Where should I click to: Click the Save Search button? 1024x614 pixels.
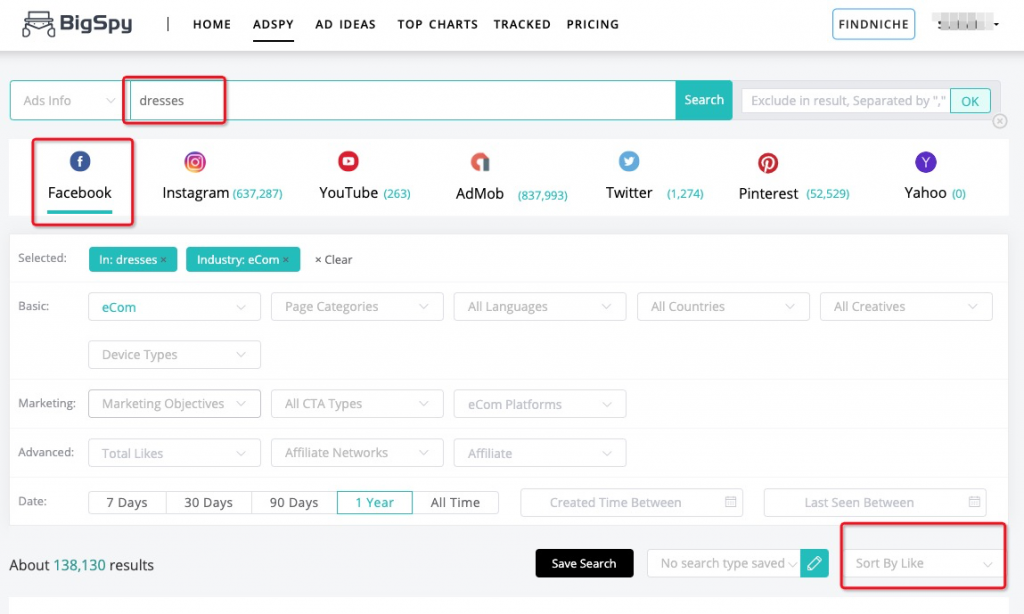584,563
